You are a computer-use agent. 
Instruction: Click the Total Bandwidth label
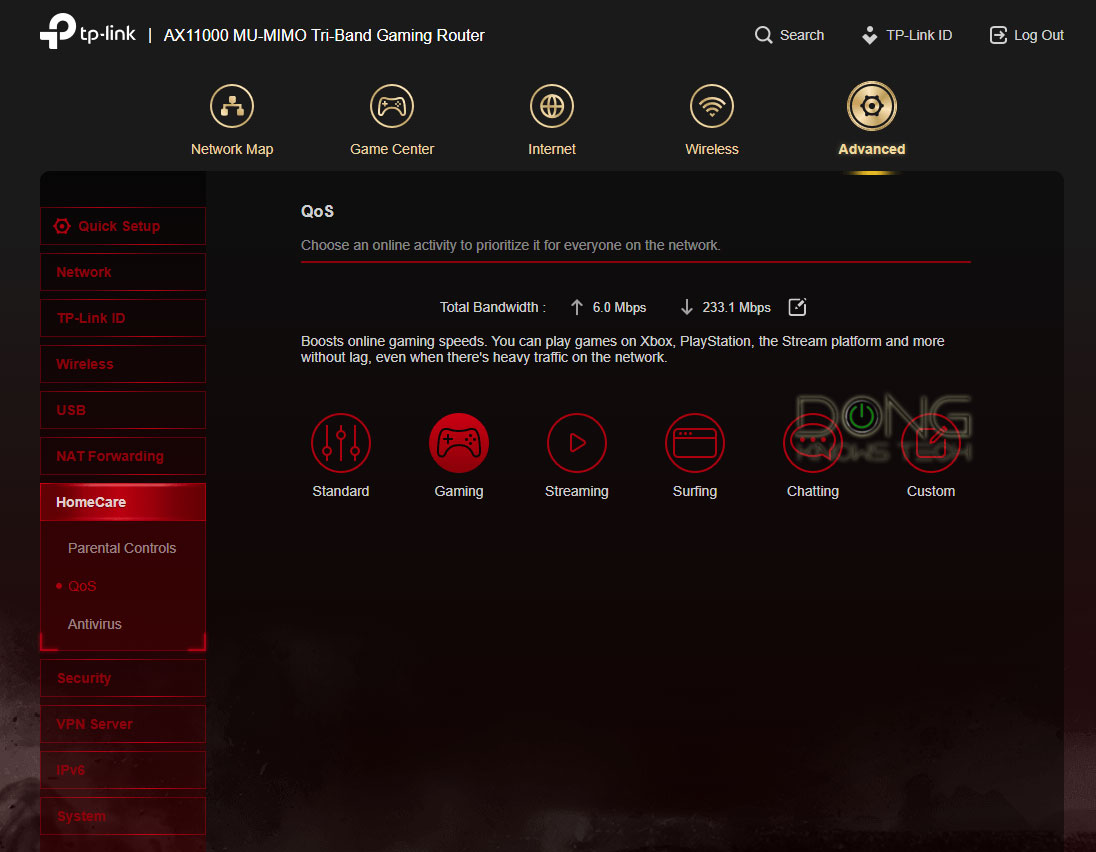point(493,308)
